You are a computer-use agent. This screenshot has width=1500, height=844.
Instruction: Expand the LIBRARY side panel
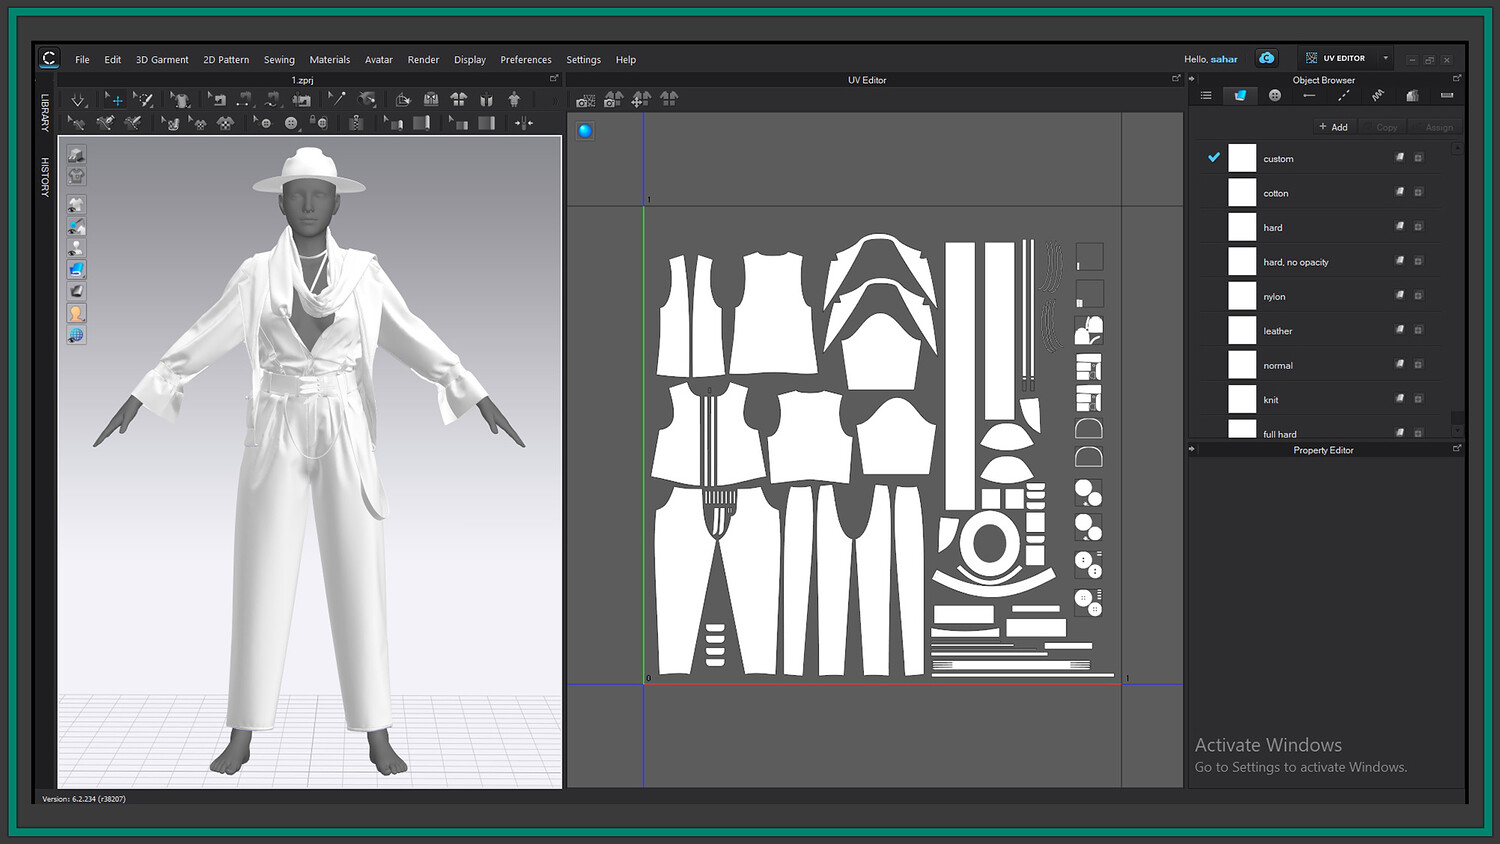pyautogui.click(x=45, y=113)
